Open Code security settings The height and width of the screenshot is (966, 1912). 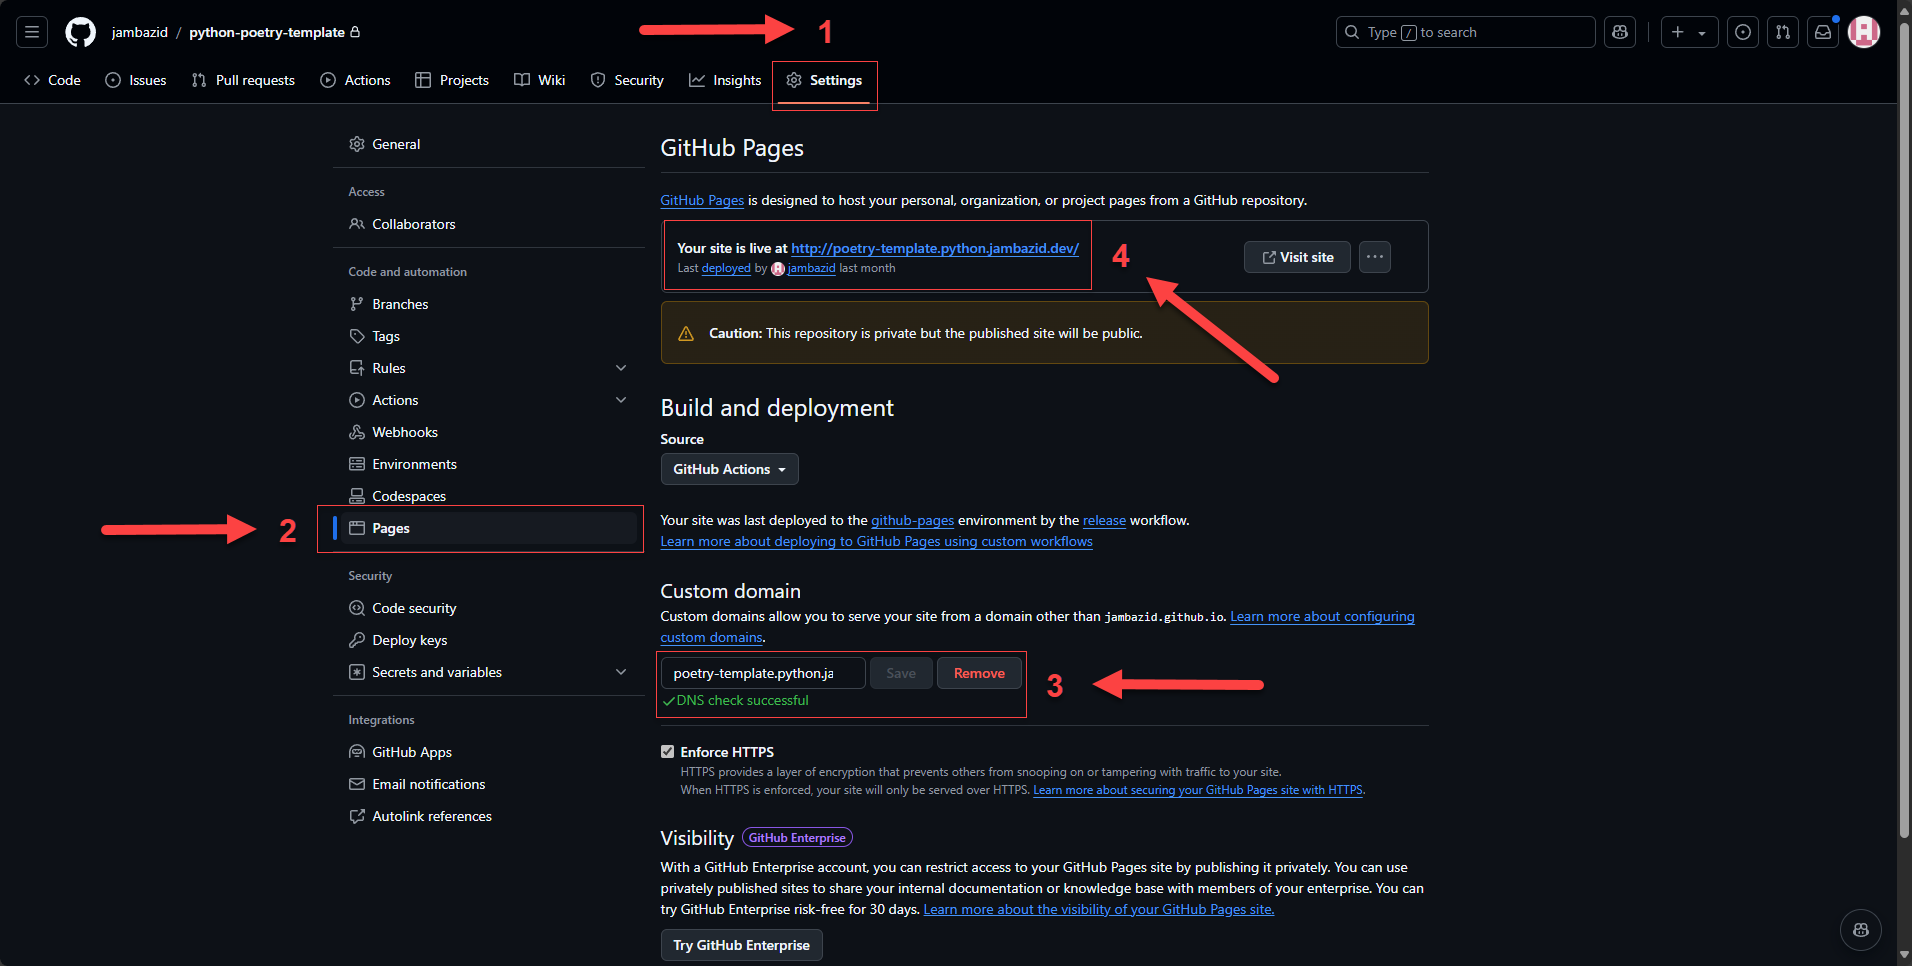pos(489,608)
